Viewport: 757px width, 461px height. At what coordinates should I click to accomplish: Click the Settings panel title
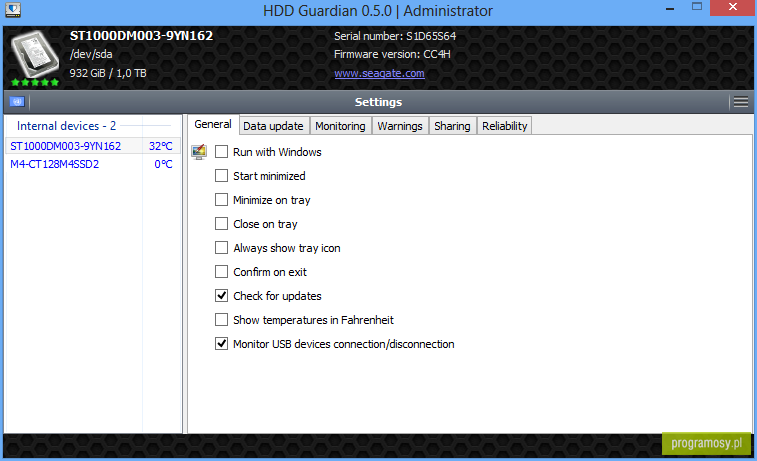[378, 102]
